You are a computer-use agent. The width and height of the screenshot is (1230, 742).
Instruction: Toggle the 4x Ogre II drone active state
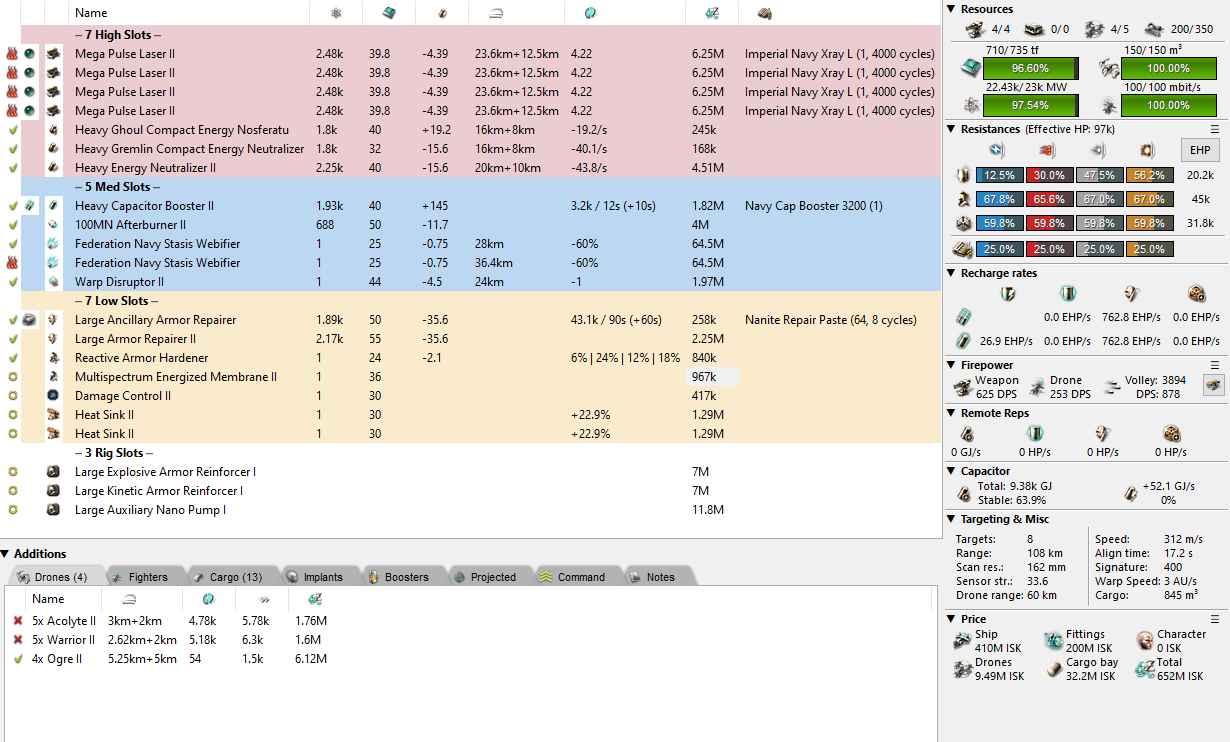tap(17, 659)
